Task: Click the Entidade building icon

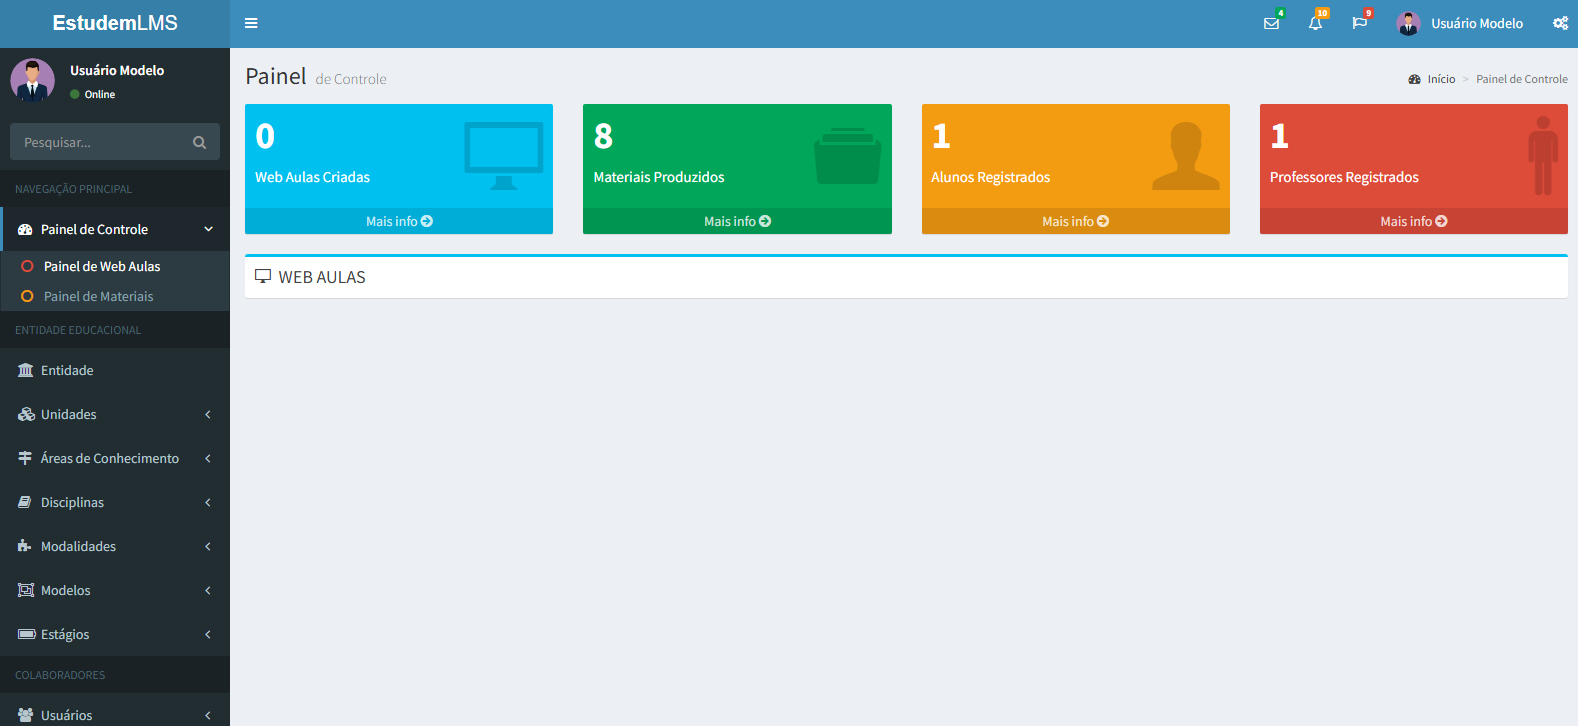Action: [x=25, y=370]
